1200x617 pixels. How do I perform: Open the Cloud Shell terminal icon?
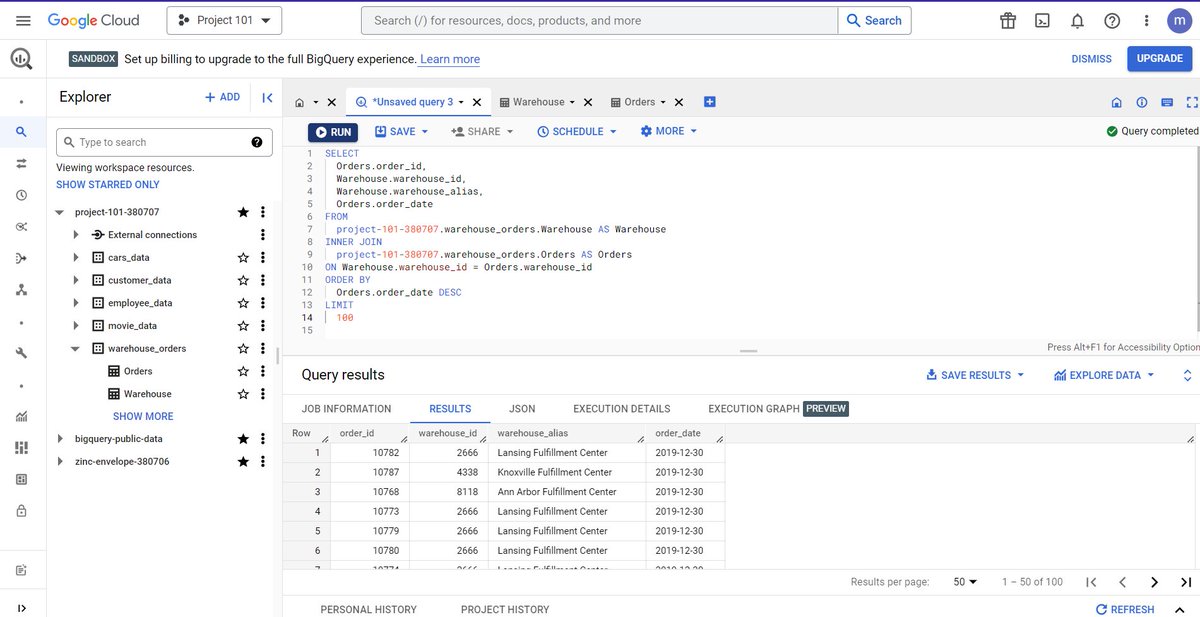click(x=1042, y=20)
